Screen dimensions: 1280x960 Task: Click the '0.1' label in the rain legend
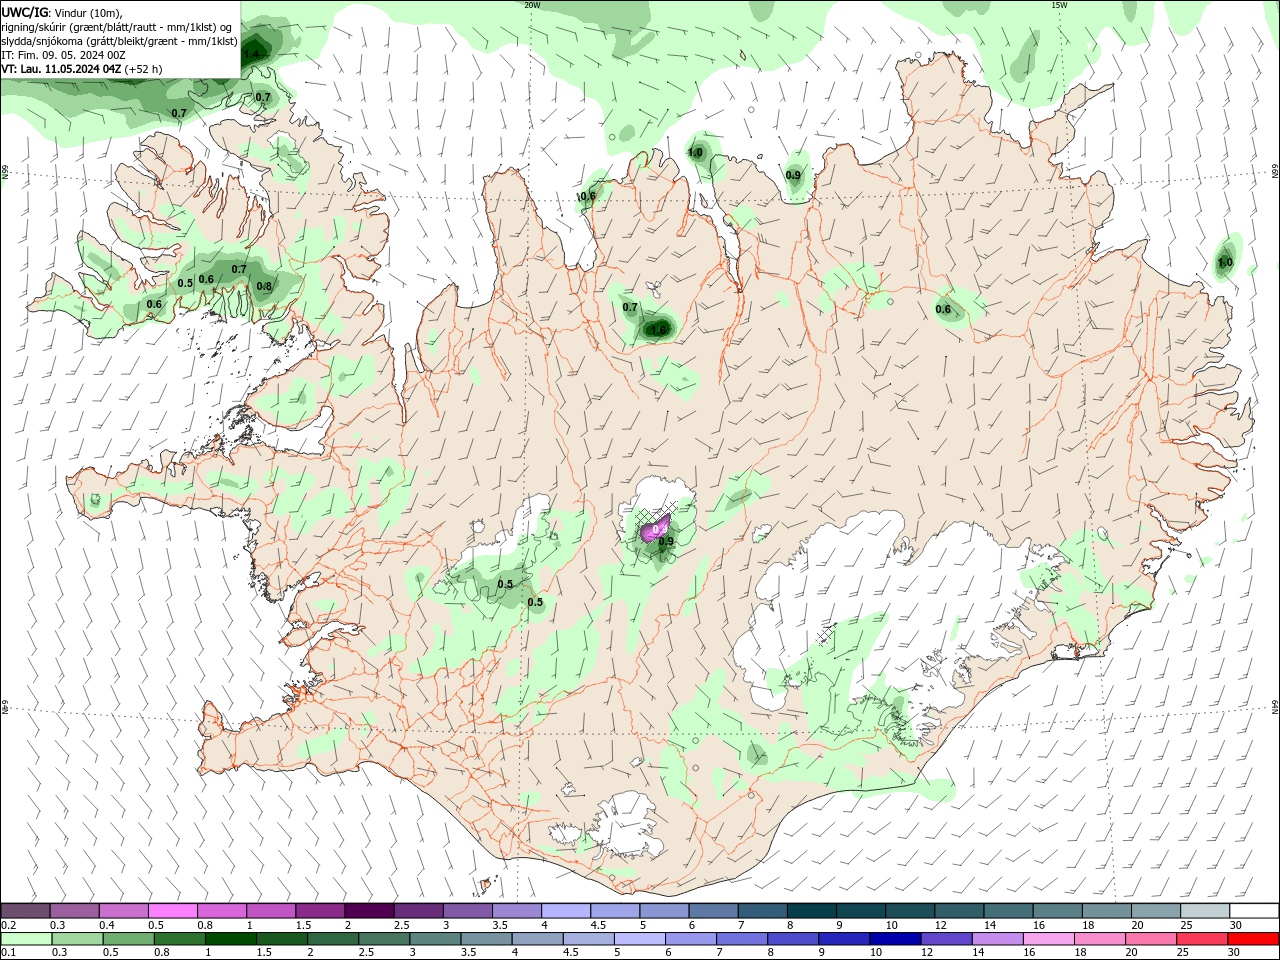(8, 952)
